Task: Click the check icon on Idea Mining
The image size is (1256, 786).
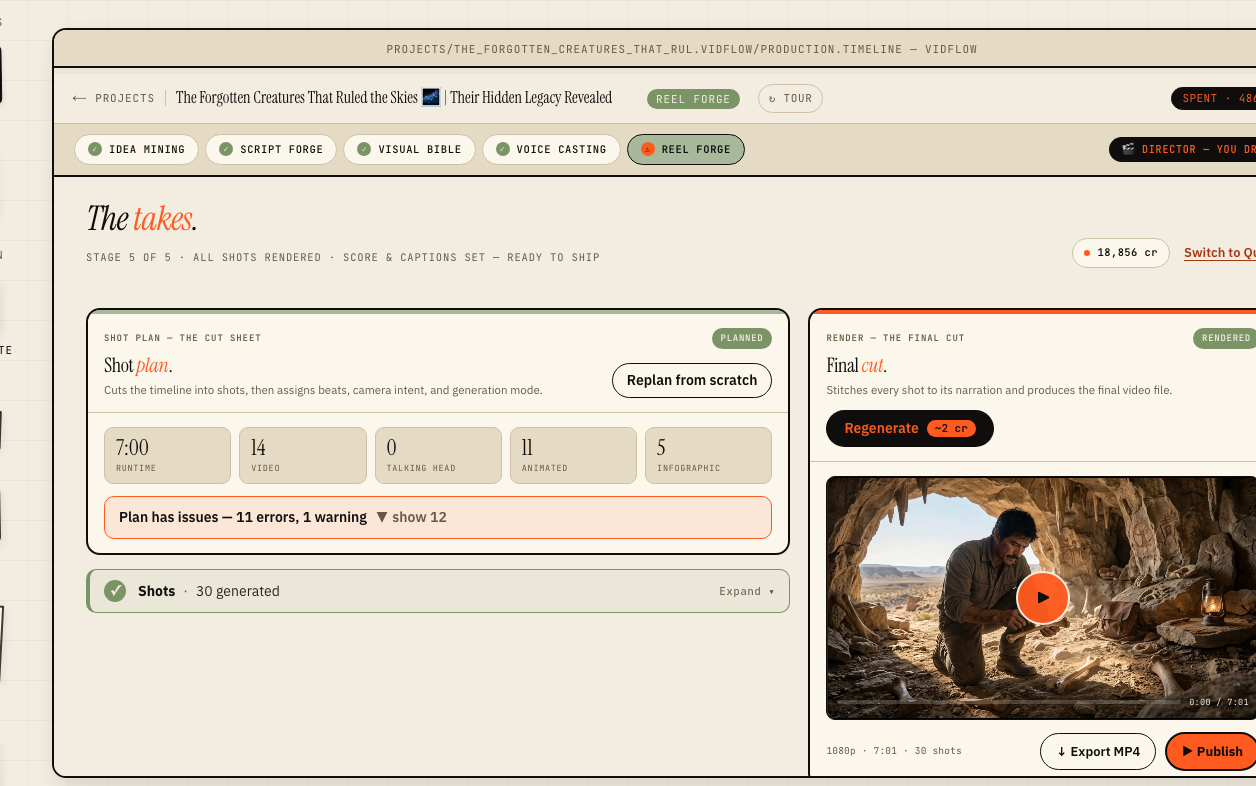Action: pos(95,149)
